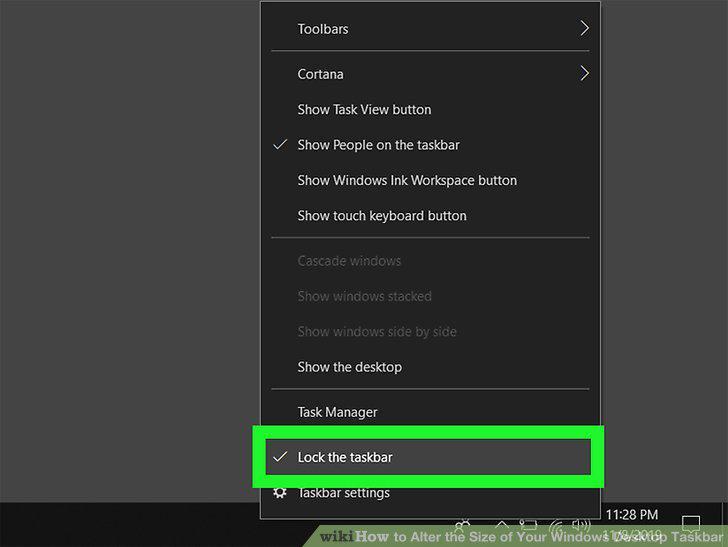Open the Action Center notification icon
The height and width of the screenshot is (547, 728).
691,523
